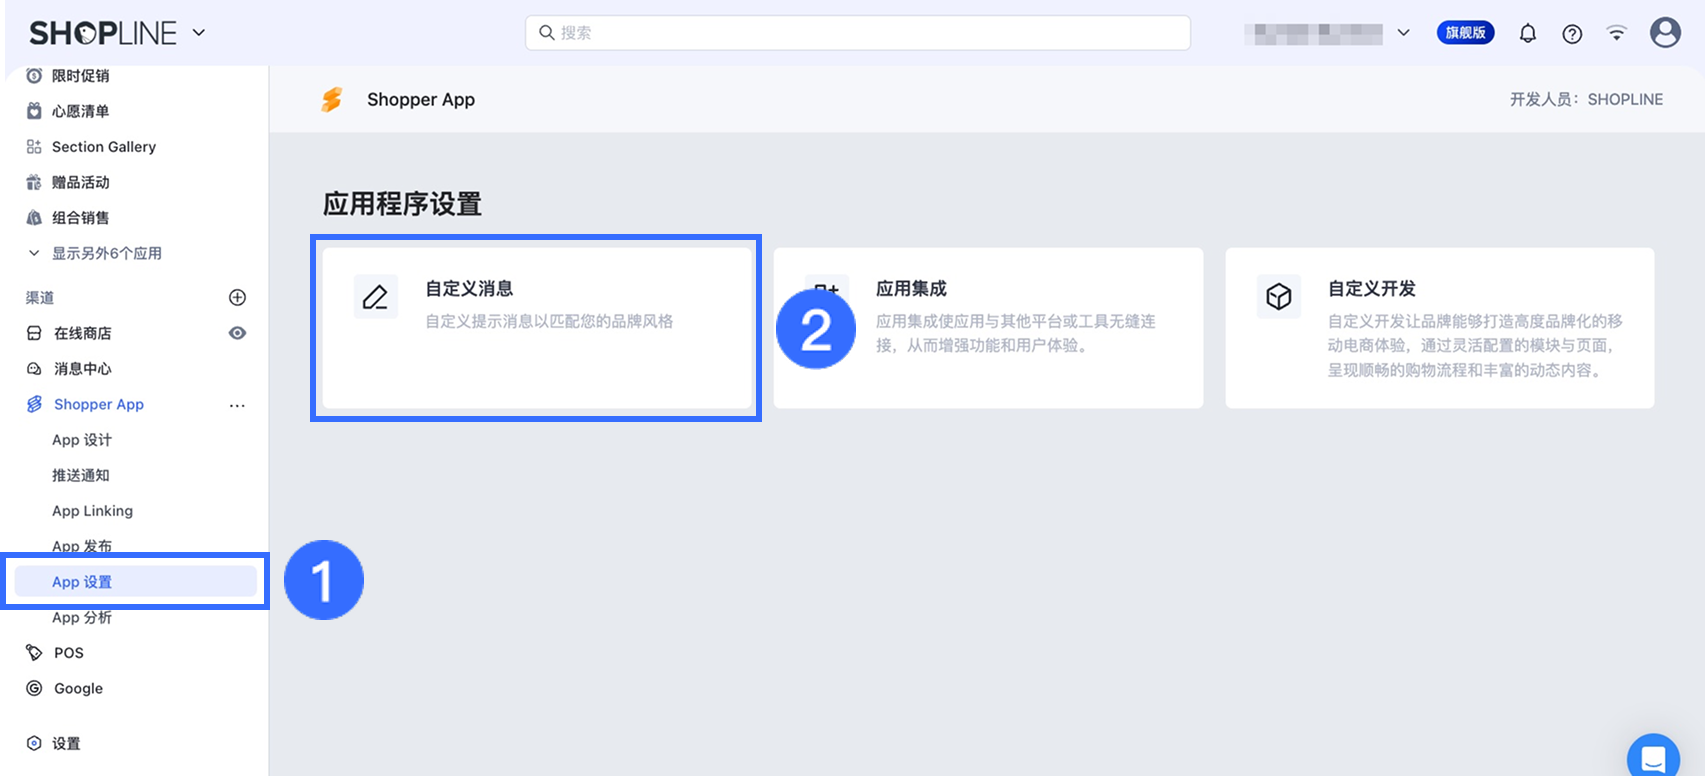
Task: Click the 设置 hexagon gear icon
Action: 34,743
